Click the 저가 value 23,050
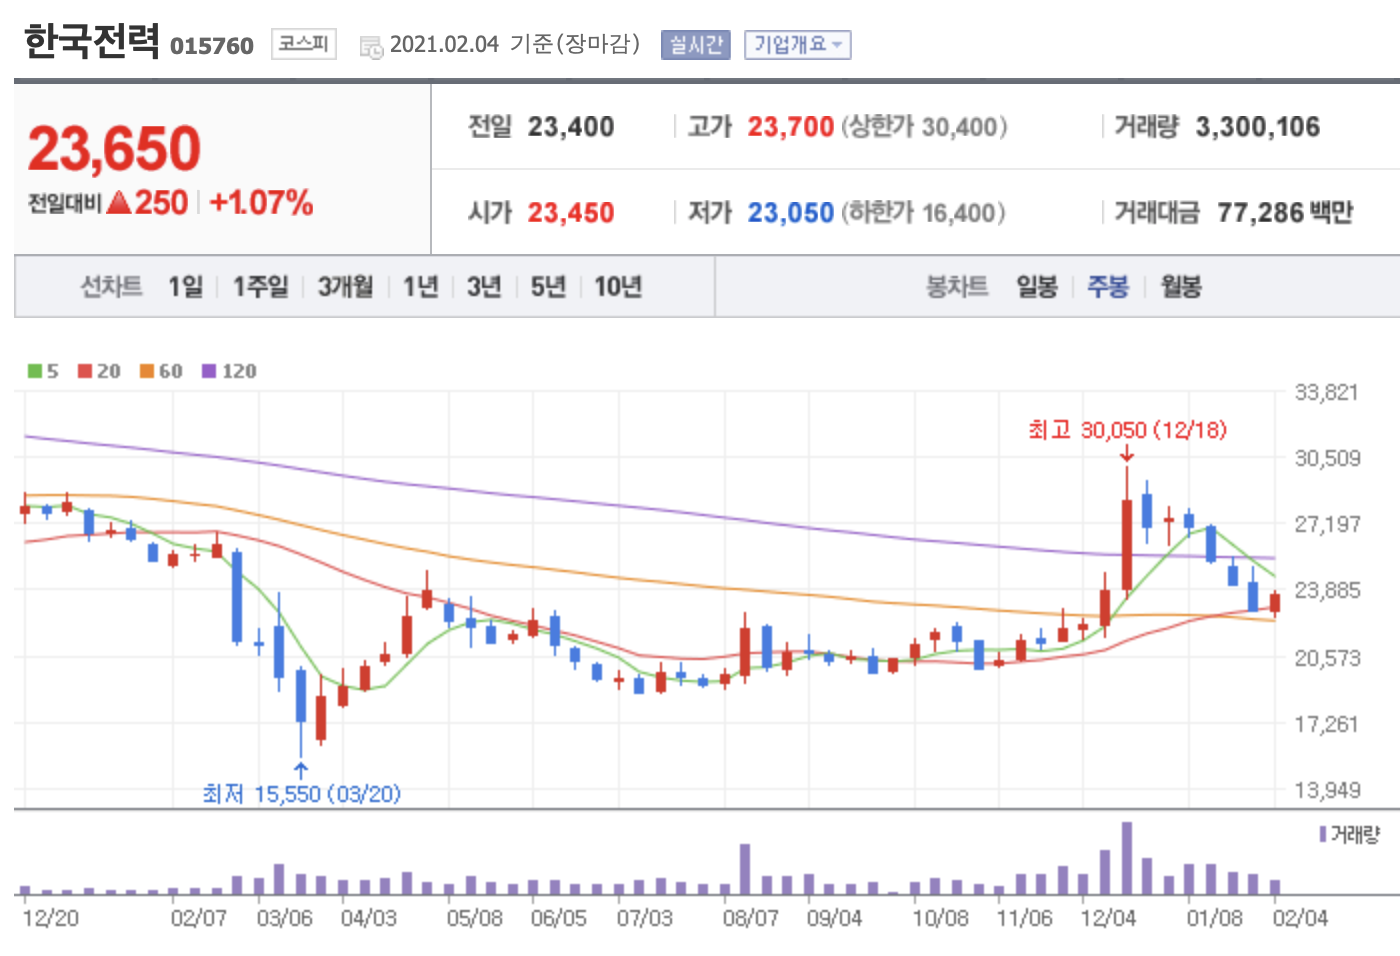The image size is (1400, 956). point(790,213)
